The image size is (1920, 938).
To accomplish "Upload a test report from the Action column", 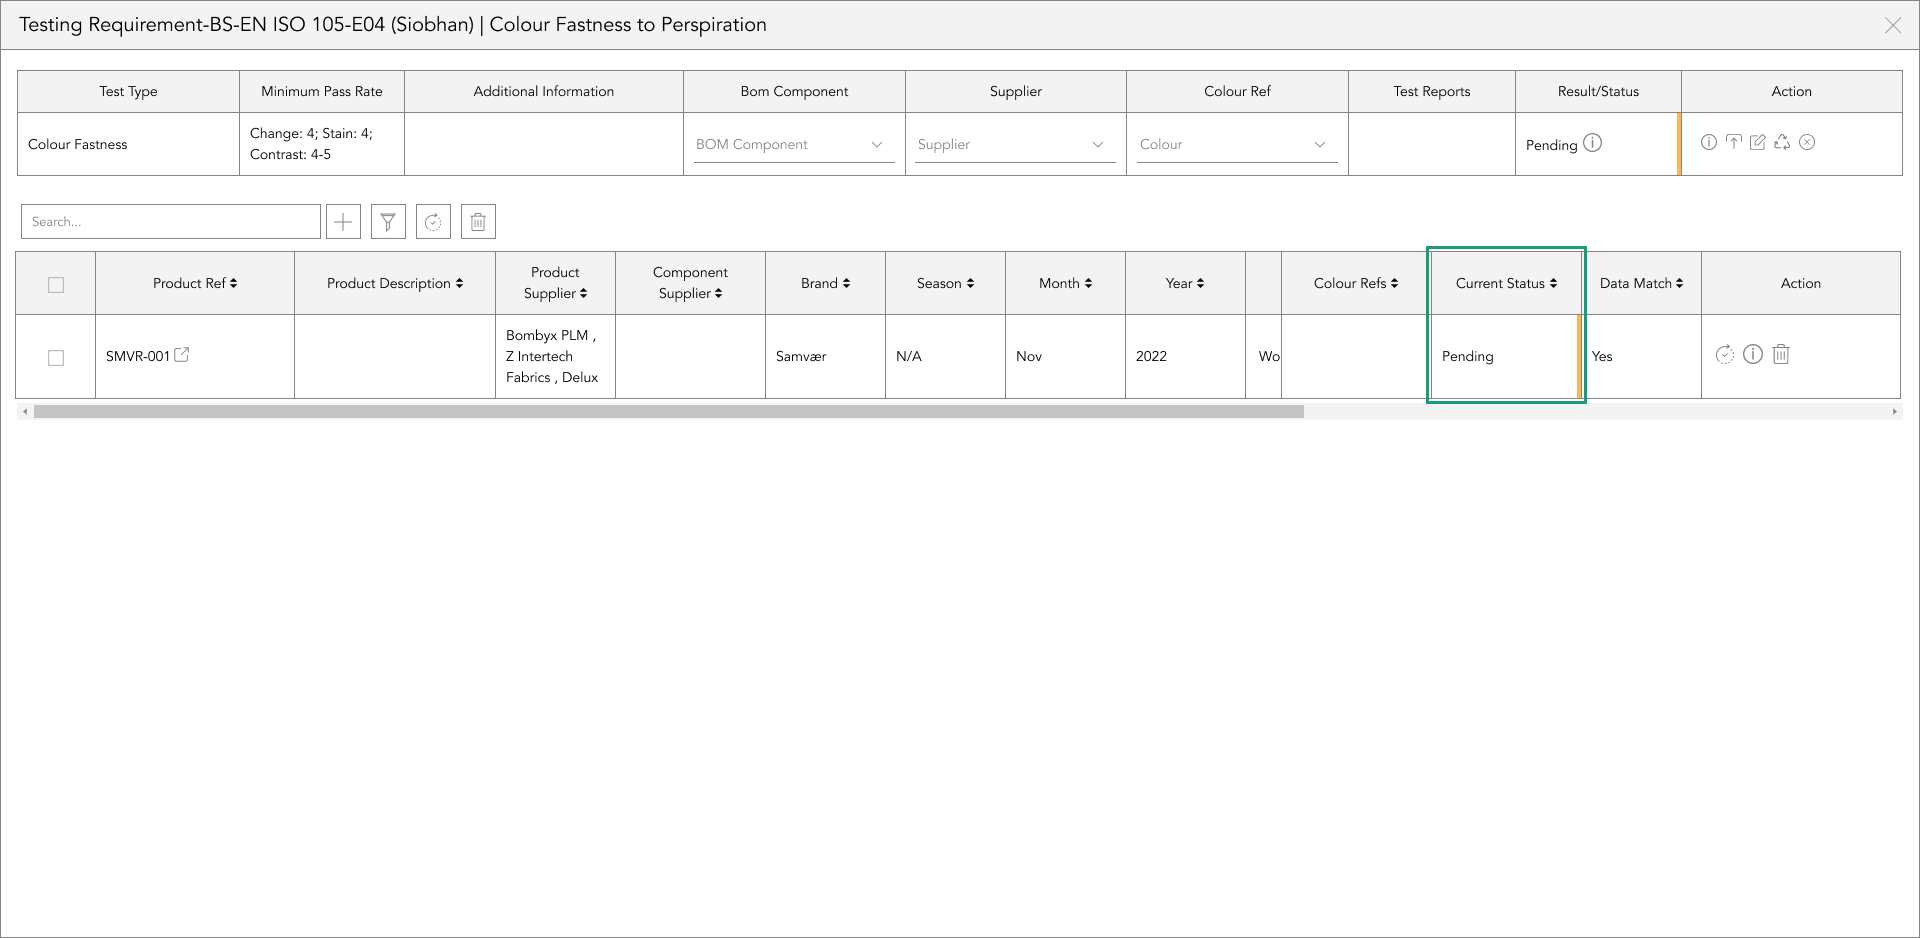I will click(1733, 142).
